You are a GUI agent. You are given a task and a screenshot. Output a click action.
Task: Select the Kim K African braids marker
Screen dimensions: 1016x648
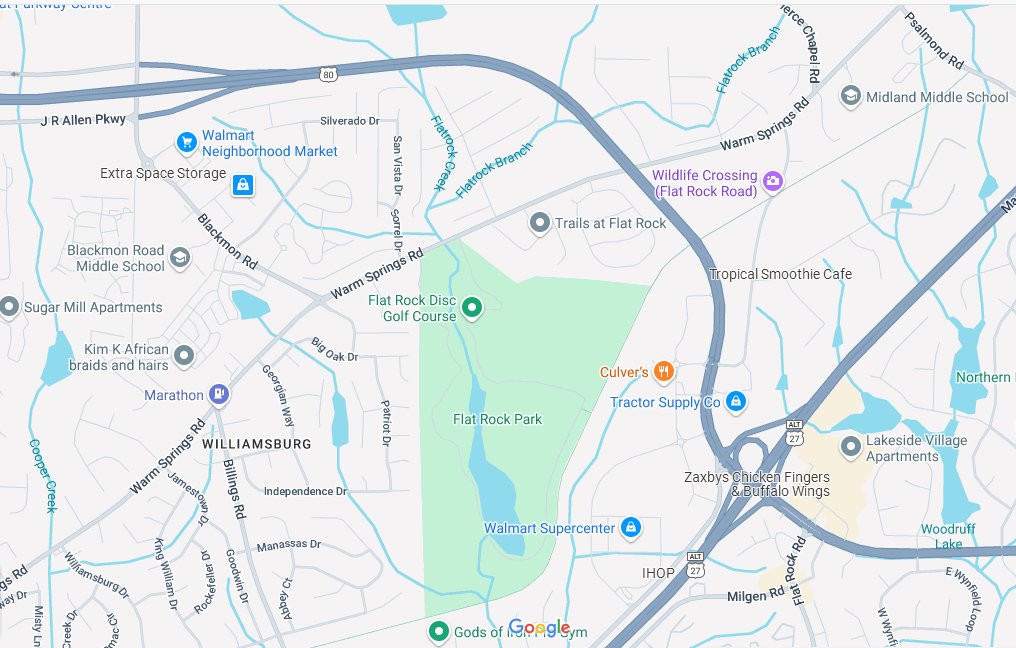(184, 355)
